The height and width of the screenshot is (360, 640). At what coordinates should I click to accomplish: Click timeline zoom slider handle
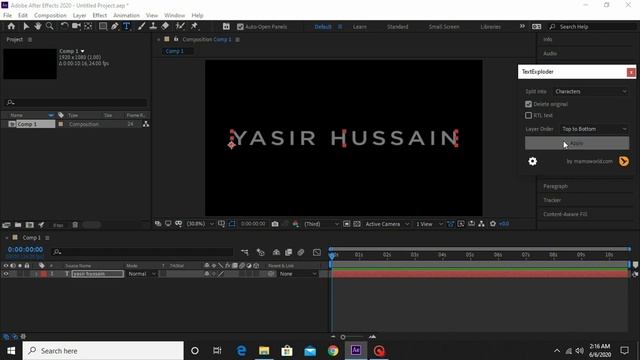(x=343, y=337)
